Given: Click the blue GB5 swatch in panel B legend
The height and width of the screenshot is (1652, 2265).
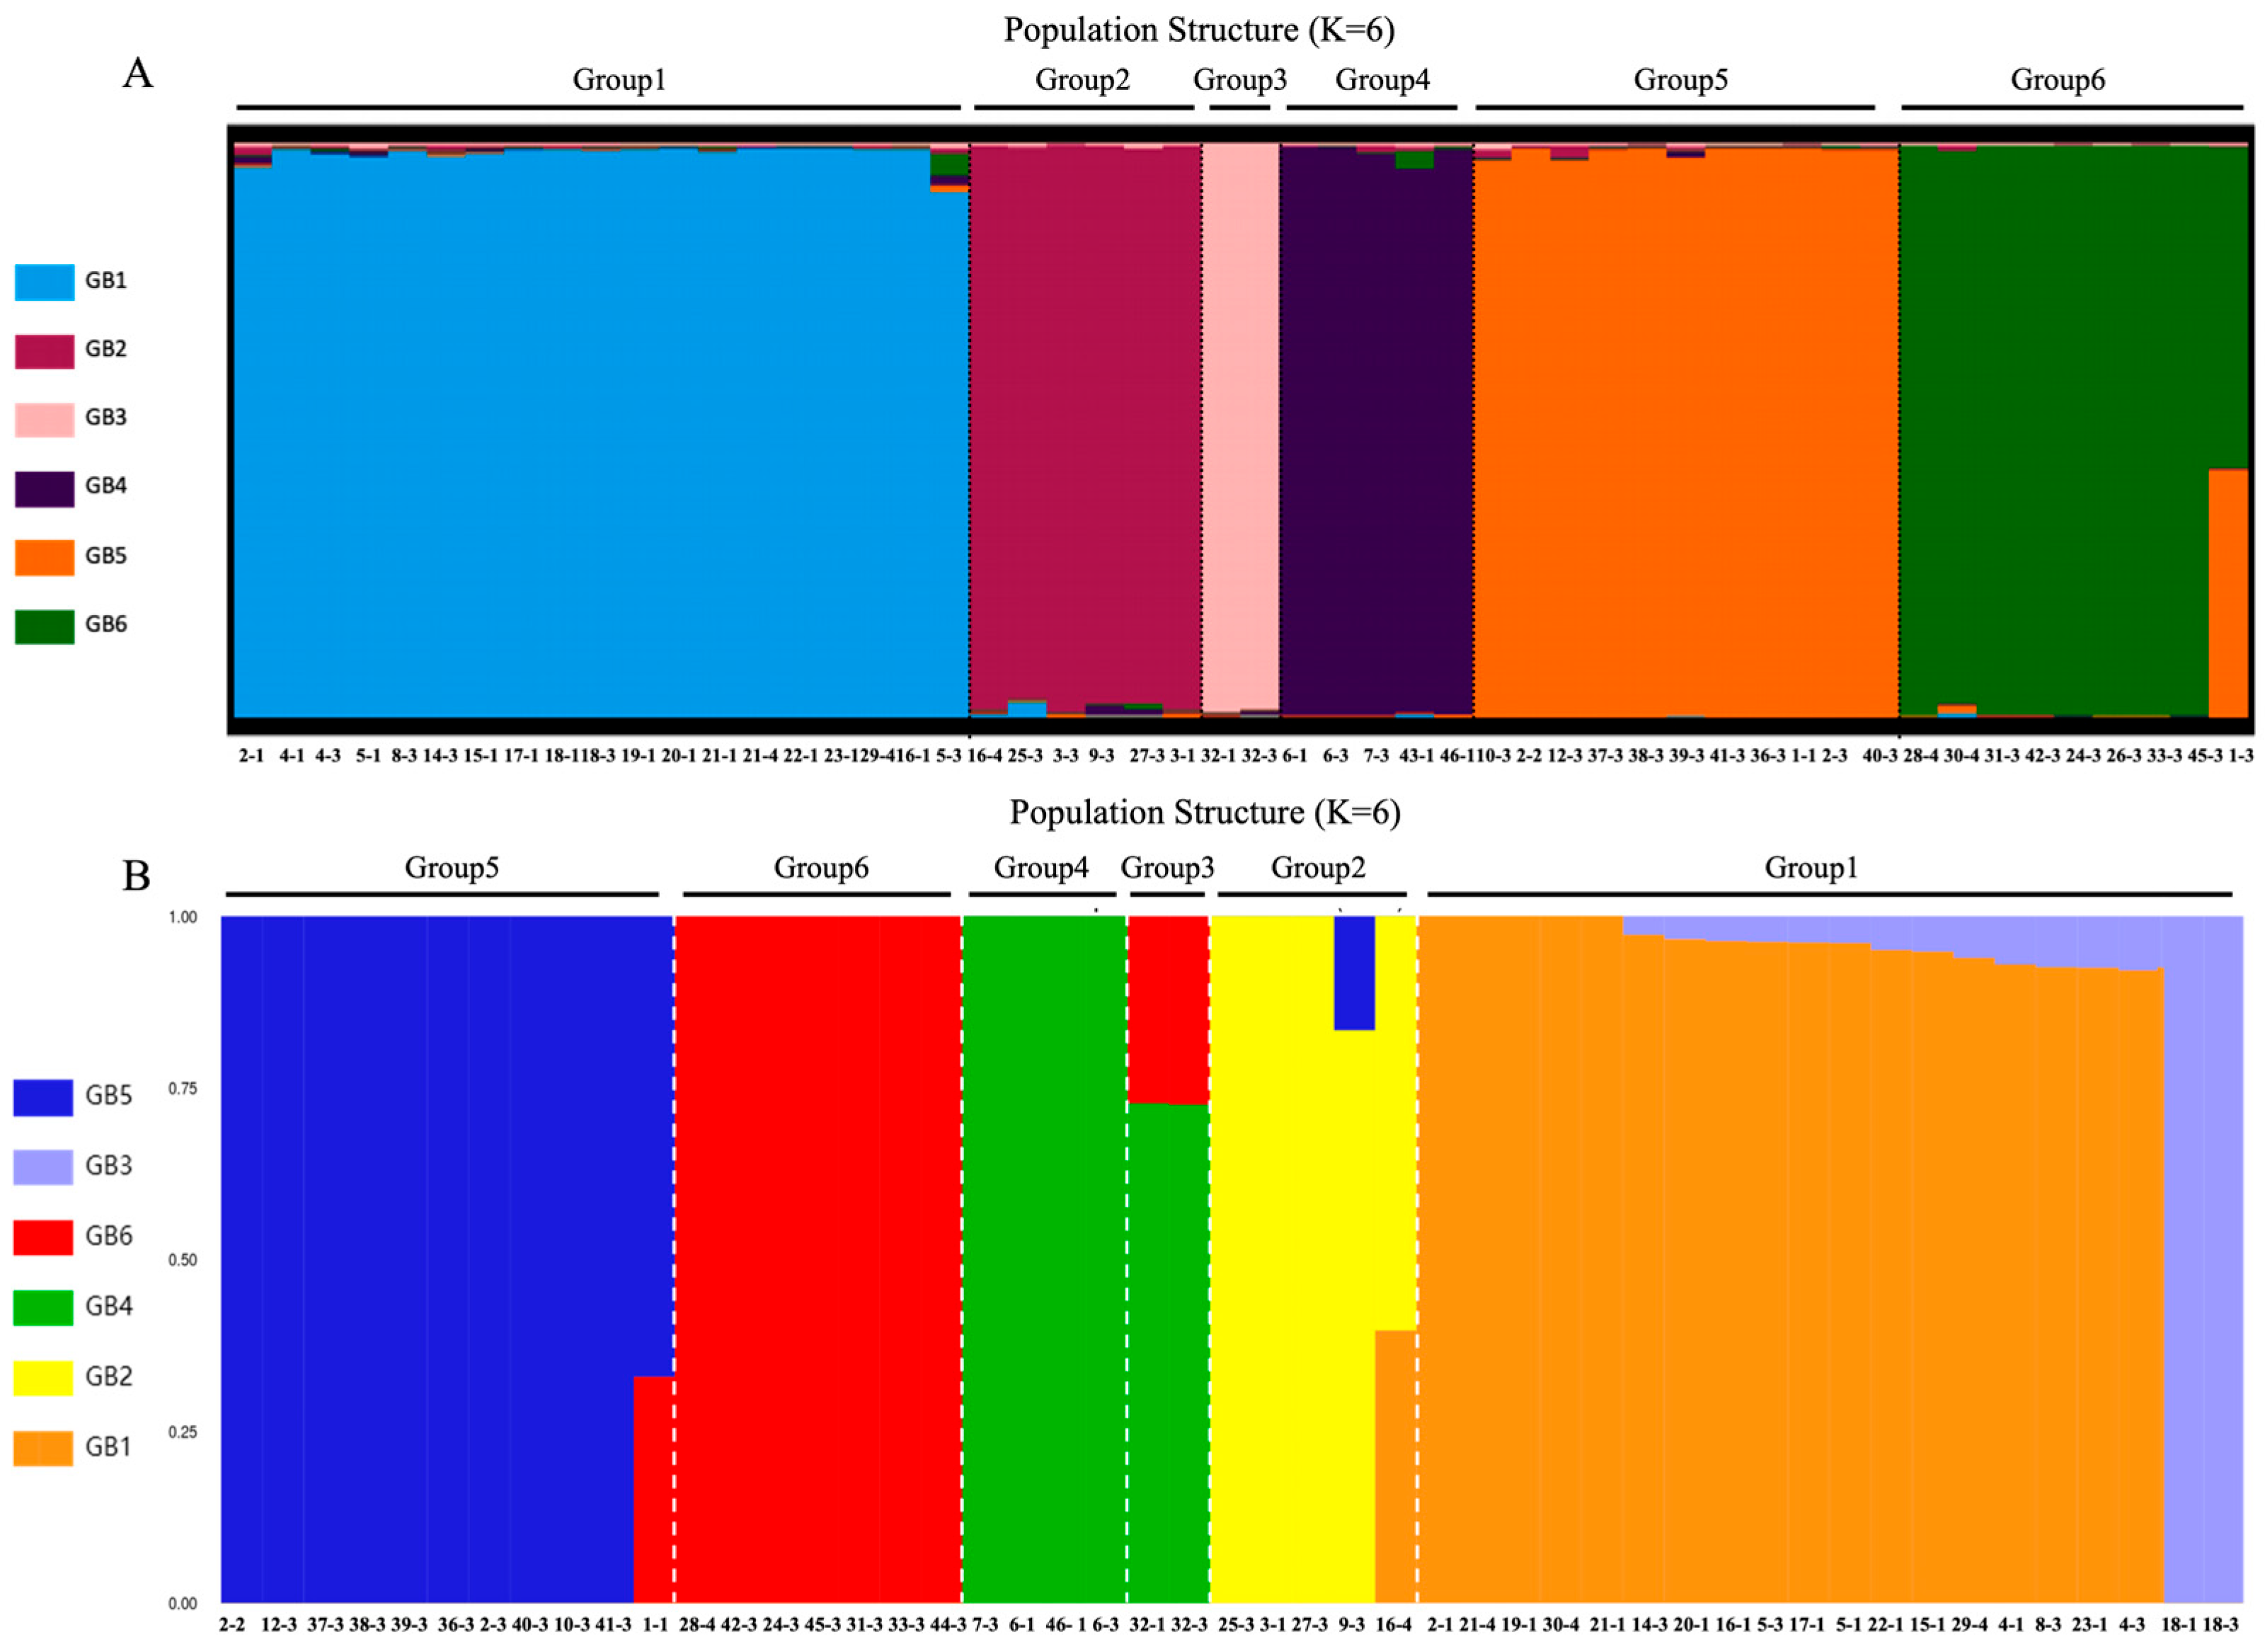Looking at the screenshot, I should (x=43, y=1097).
